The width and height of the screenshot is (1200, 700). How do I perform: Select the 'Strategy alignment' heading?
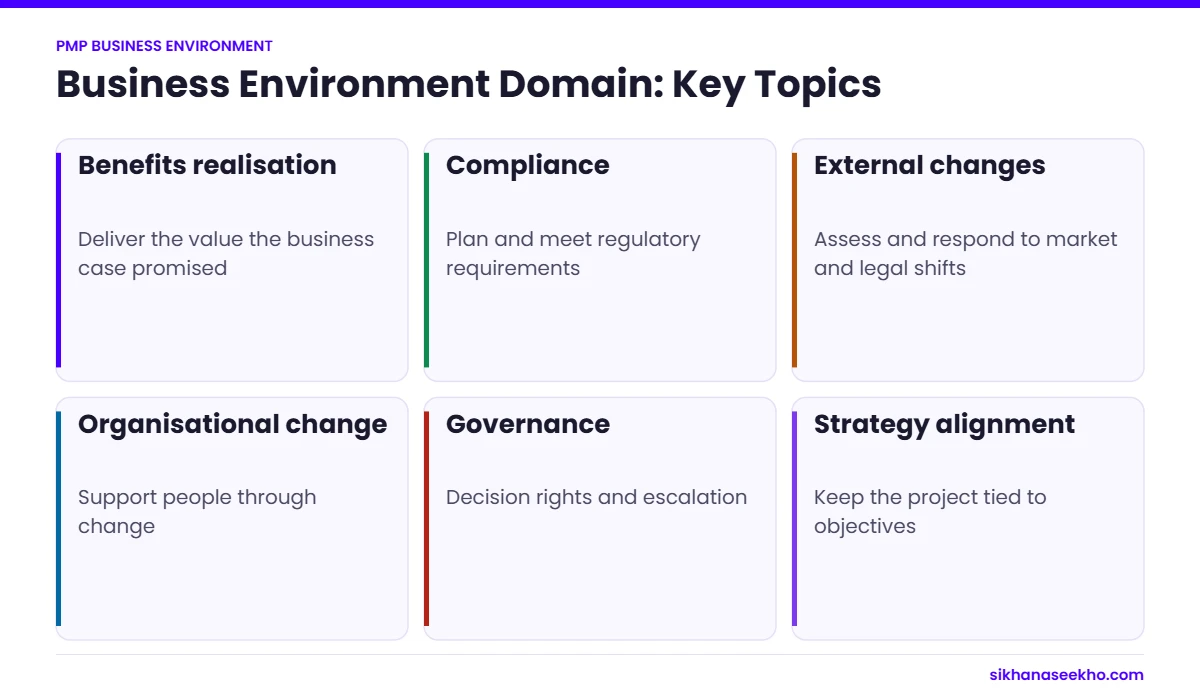[944, 424]
